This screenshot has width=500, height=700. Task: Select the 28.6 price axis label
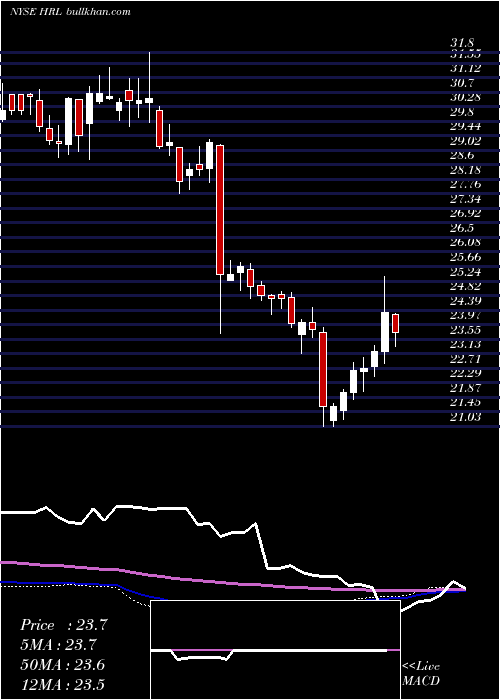click(x=462, y=155)
